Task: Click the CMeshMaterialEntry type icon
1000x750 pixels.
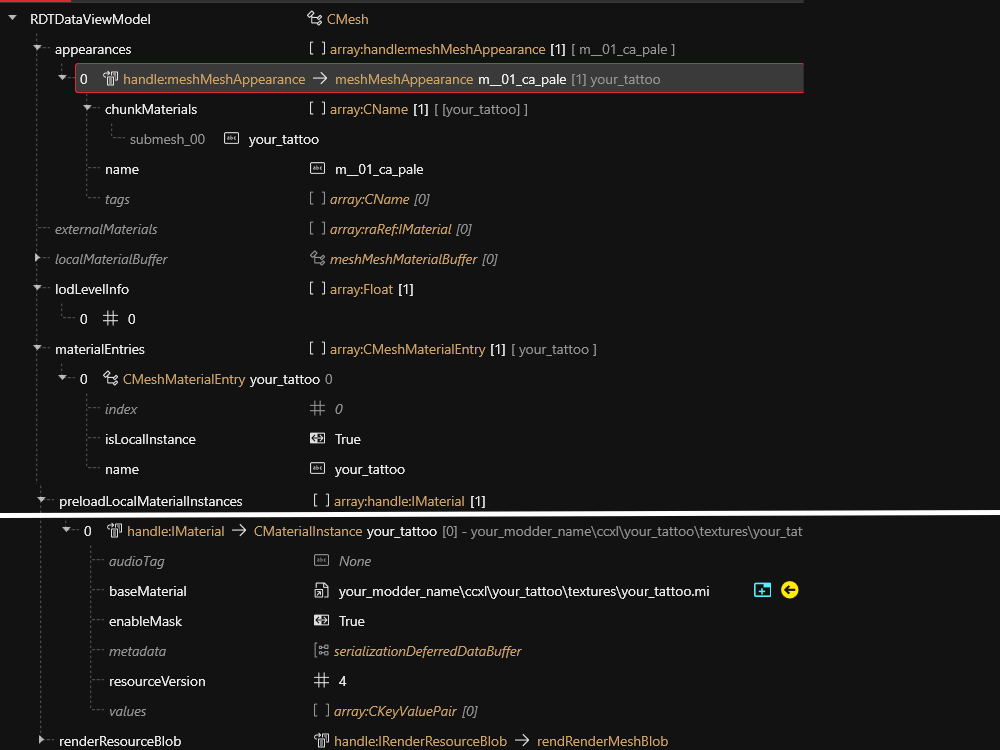Action: (111, 379)
